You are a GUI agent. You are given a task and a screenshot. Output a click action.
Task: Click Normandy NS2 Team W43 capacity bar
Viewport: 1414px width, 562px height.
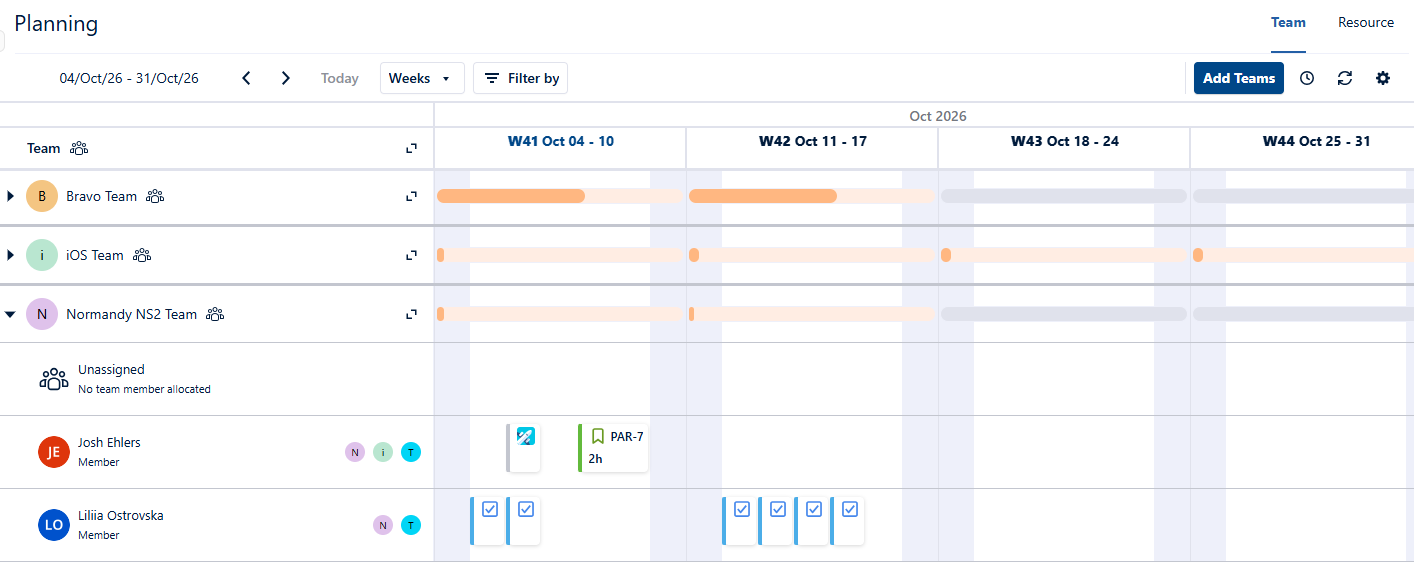[x=1064, y=314]
